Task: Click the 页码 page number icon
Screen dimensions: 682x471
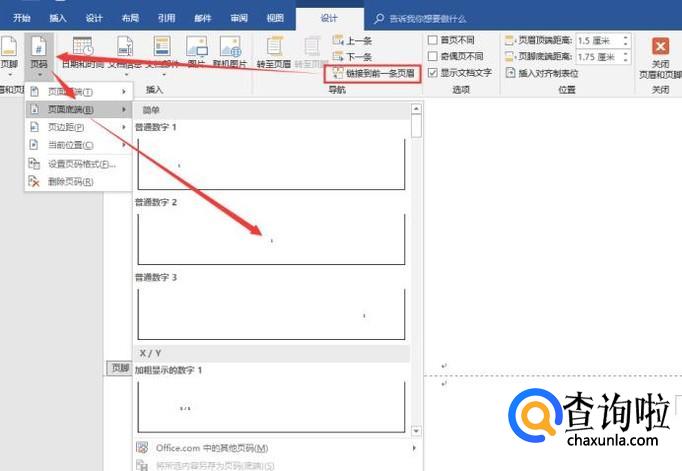Action: [39, 46]
